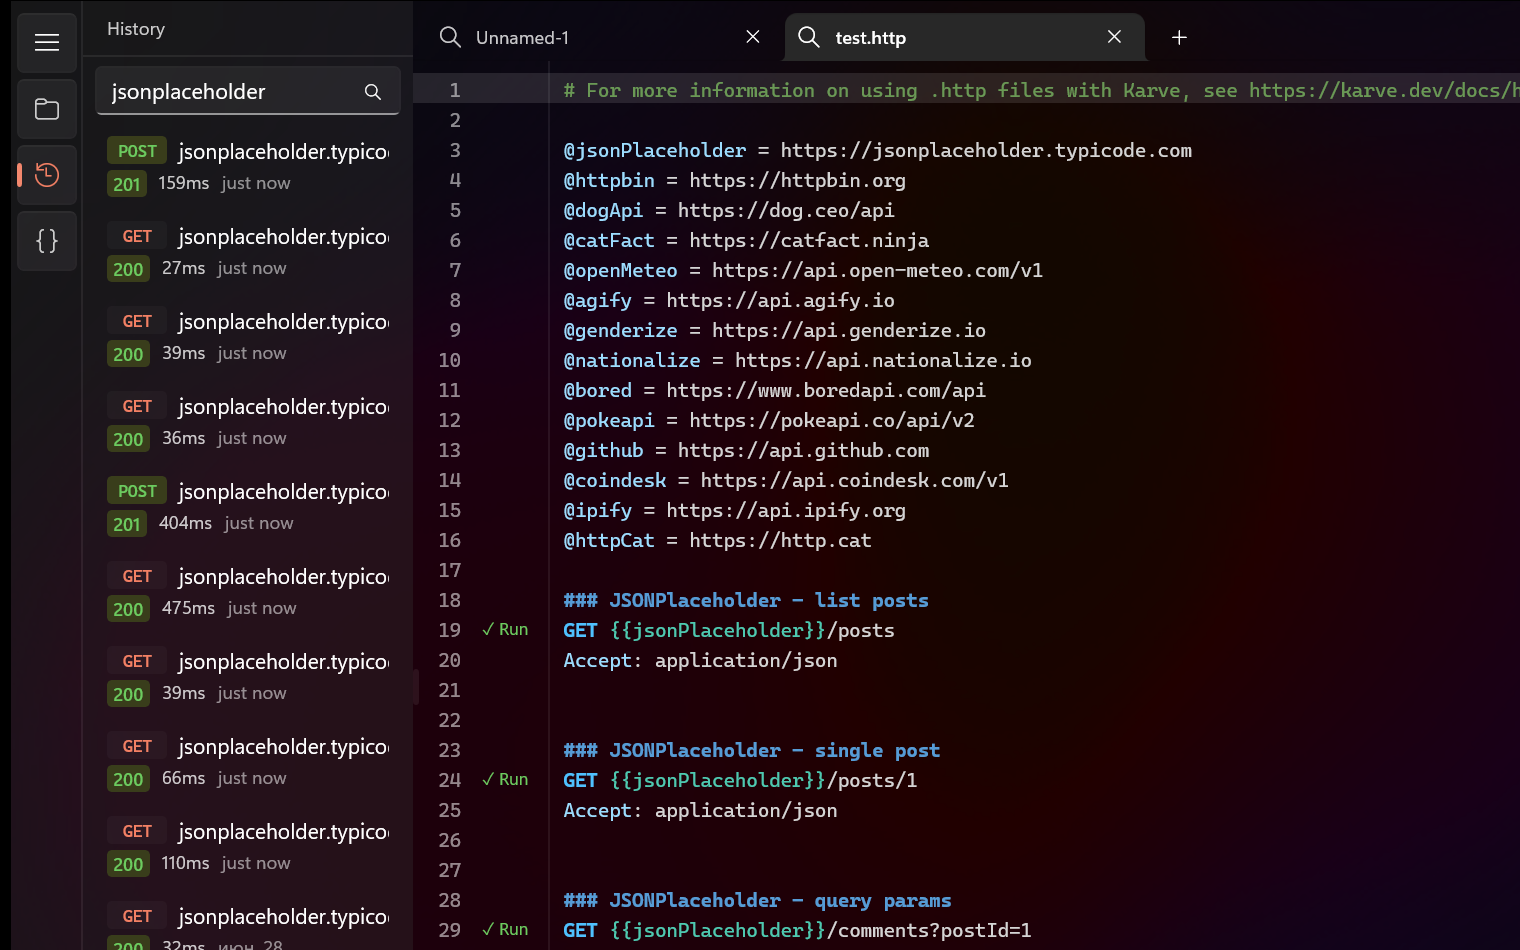
Task: Click the @nationalize variable definition
Action: 632,360
